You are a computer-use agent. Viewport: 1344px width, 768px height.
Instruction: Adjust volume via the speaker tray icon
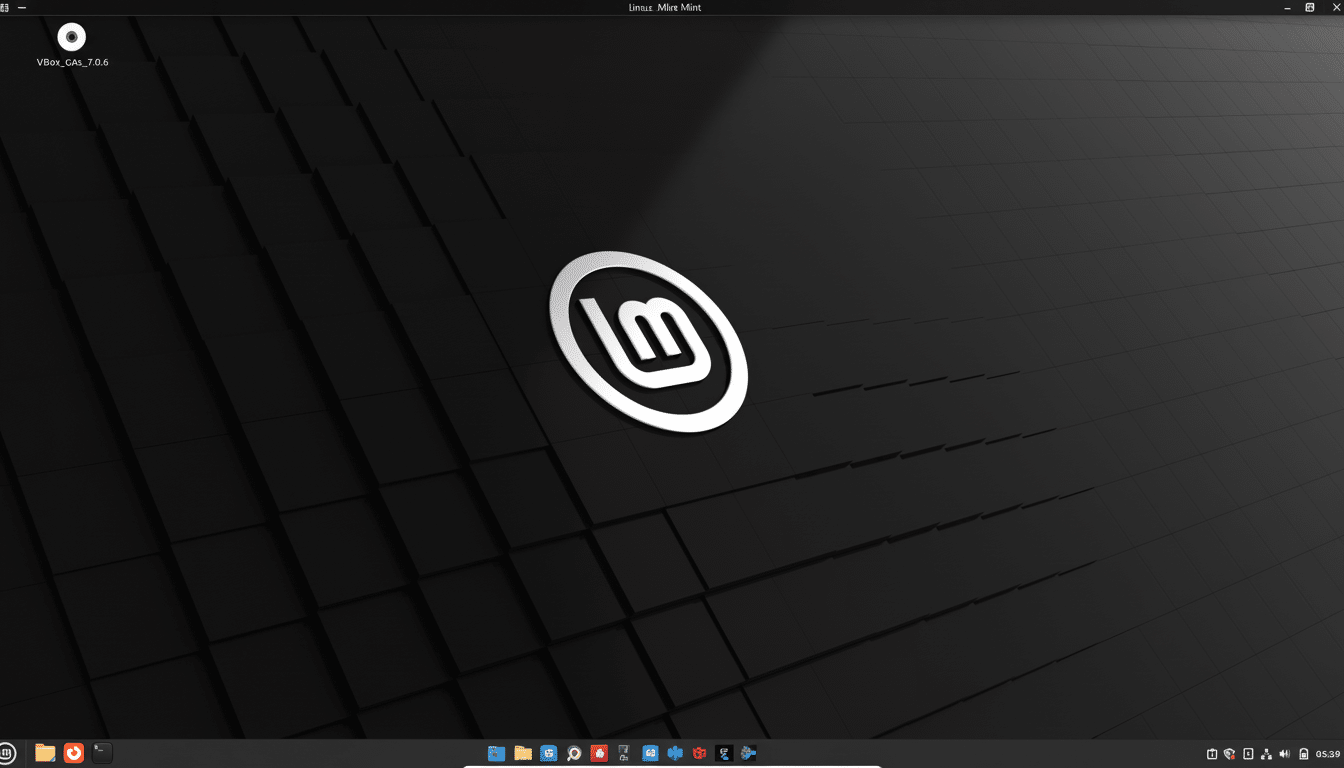coord(1284,753)
